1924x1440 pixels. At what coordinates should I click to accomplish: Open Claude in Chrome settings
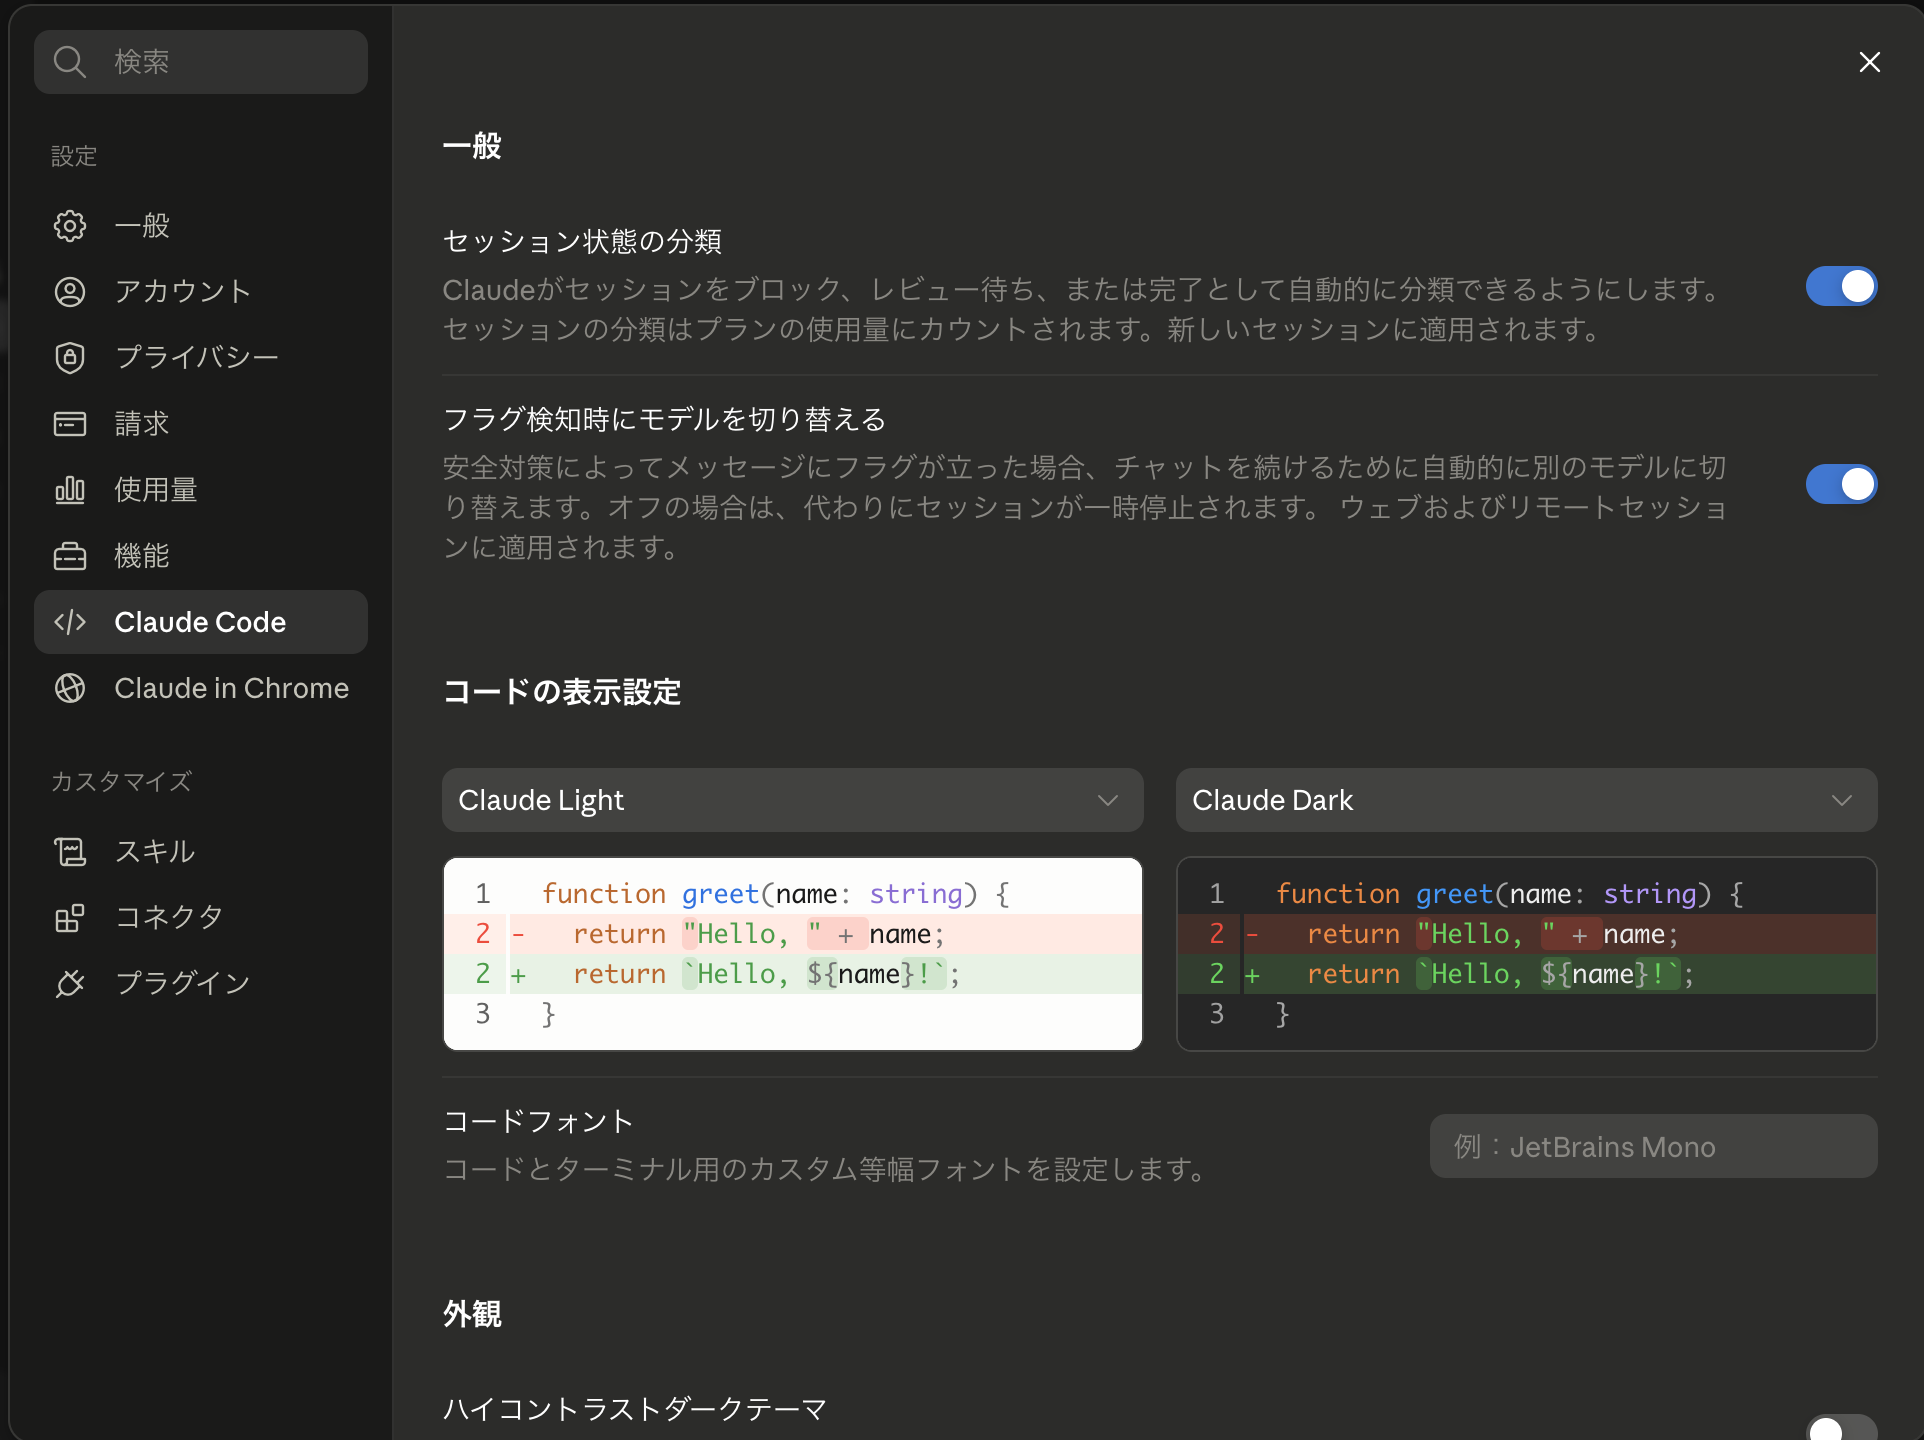pyautogui.click(x=201, y=688)
